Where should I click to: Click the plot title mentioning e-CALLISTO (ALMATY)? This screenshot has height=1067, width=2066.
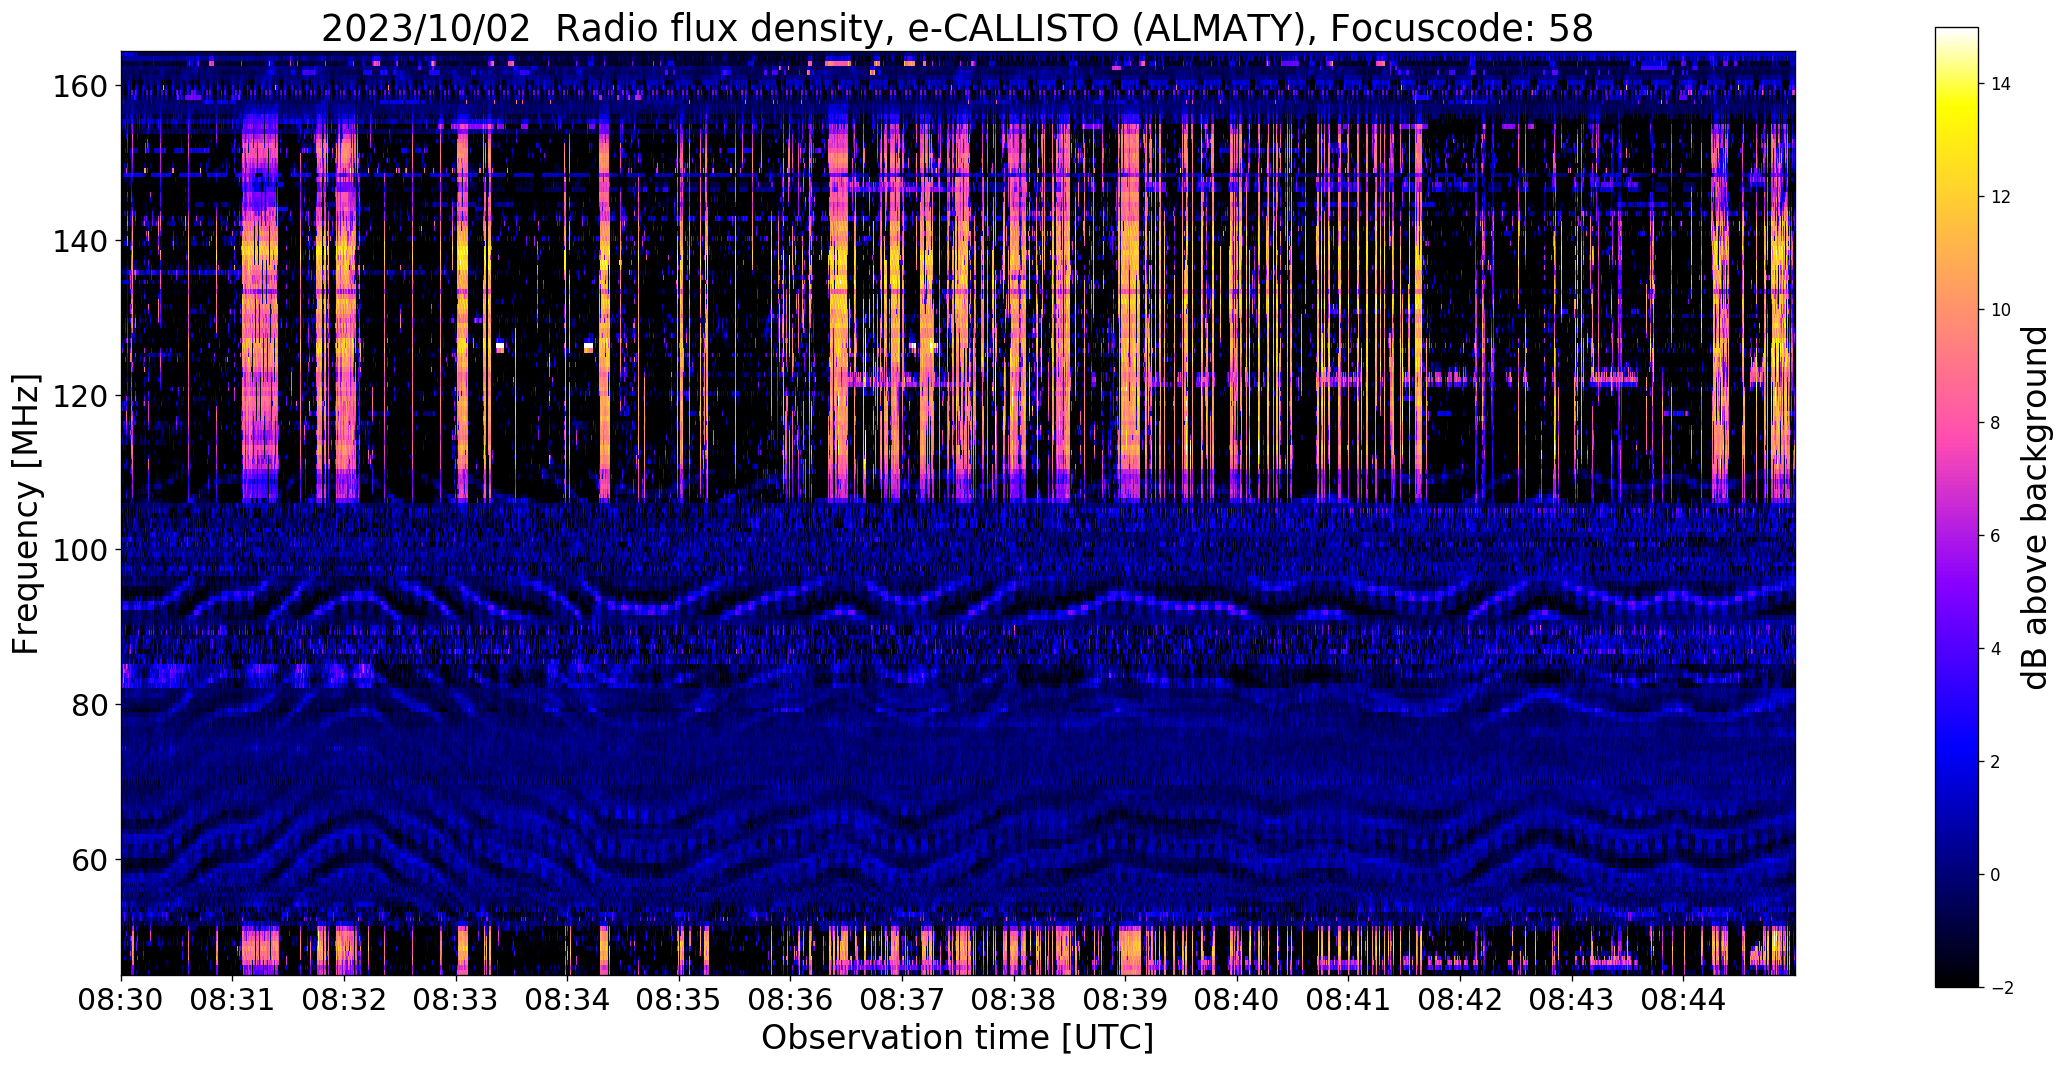point(957,28)
